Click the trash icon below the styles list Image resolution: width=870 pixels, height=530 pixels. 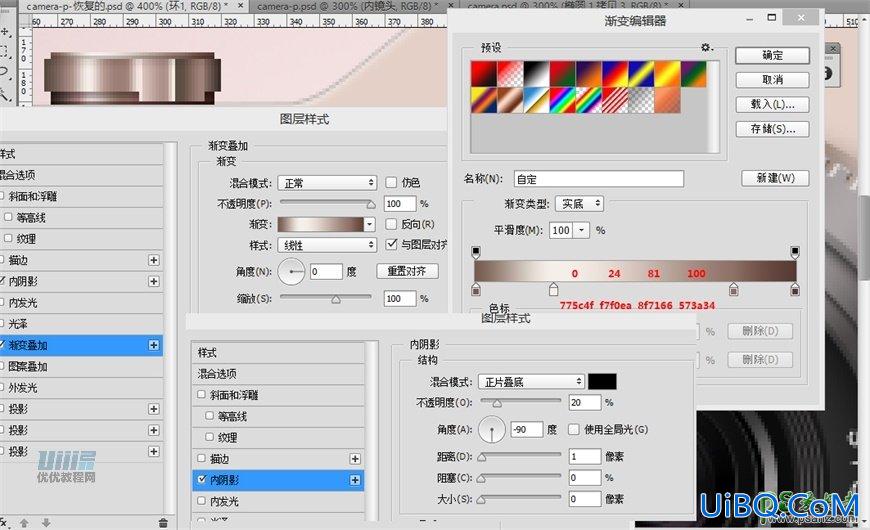[163, 522]
